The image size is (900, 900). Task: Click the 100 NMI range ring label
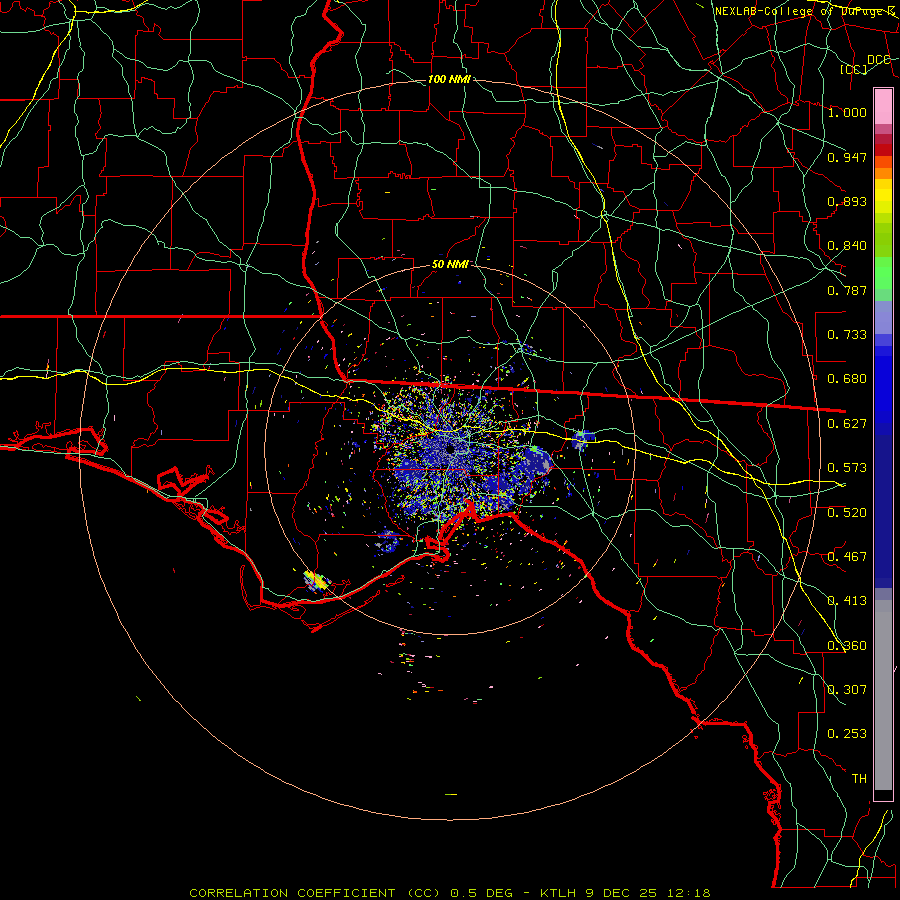449,79
